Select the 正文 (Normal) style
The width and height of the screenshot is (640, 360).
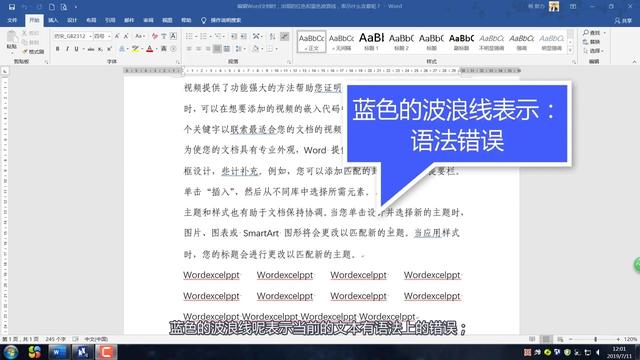[x=311, y=42]
